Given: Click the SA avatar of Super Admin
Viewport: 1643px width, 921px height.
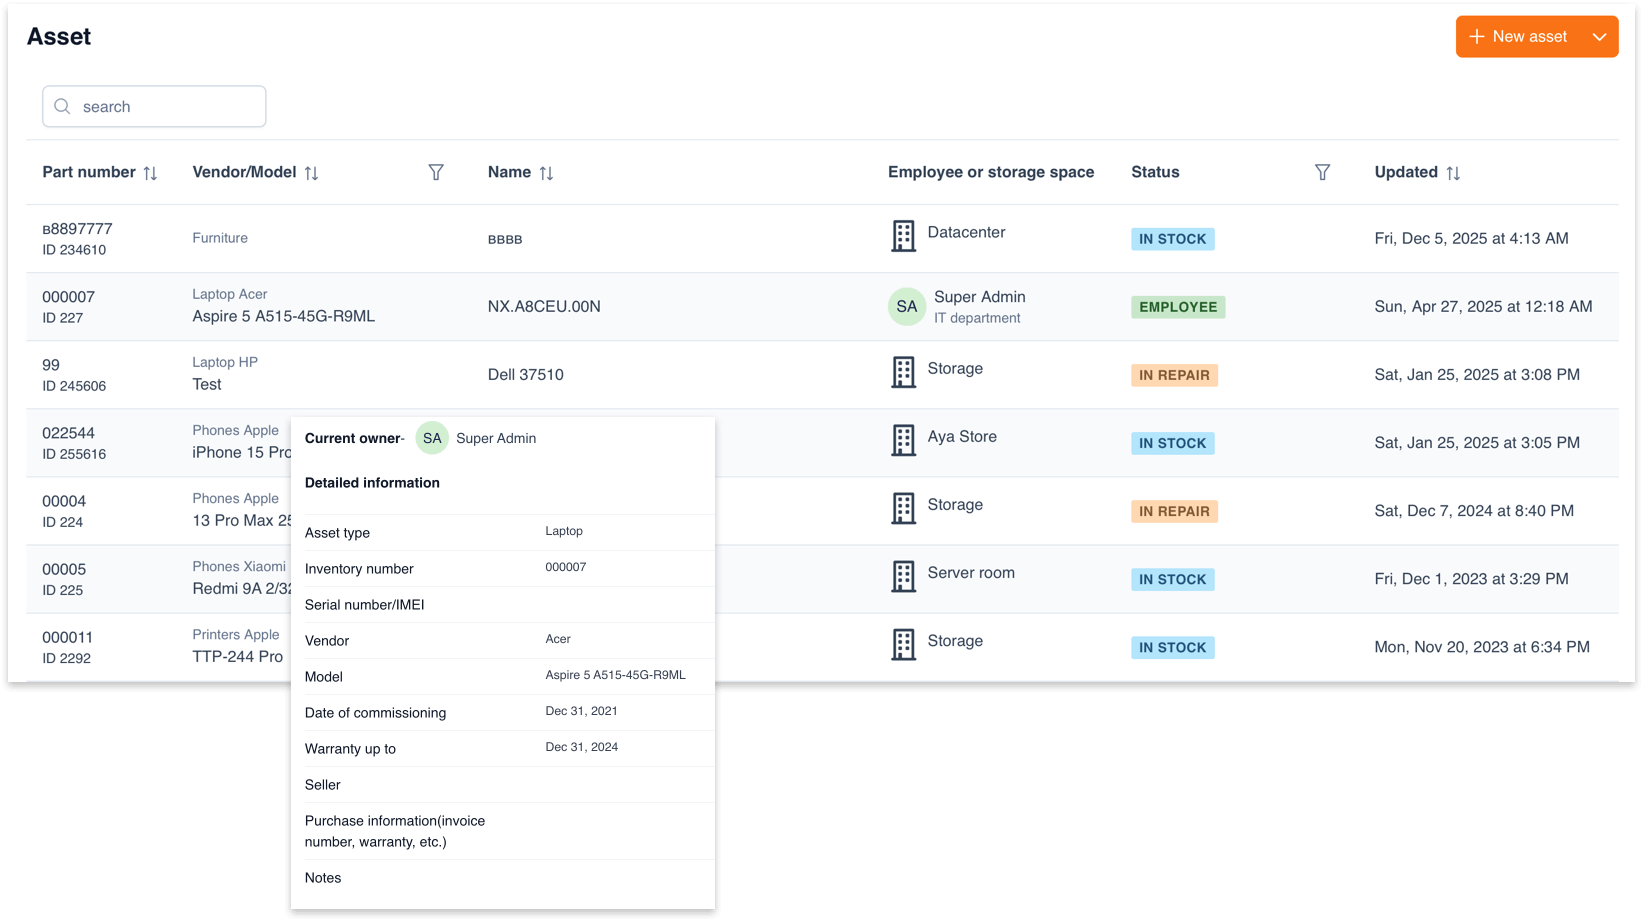Looking at the screenshot, I should click(906, 306).
